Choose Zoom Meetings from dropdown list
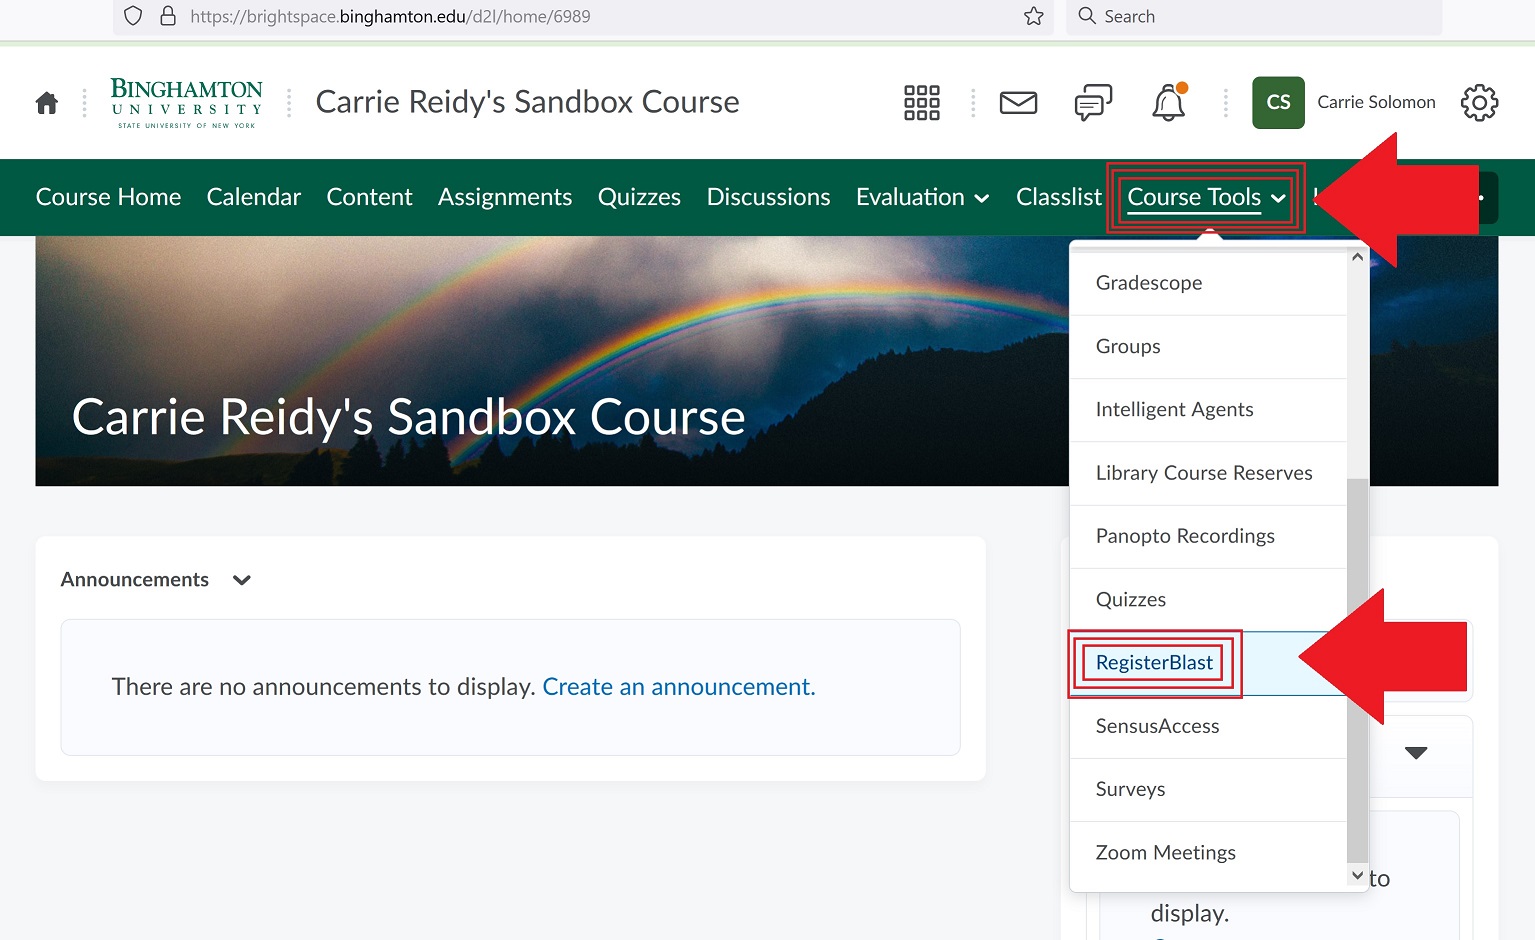 click(1165, 853)
